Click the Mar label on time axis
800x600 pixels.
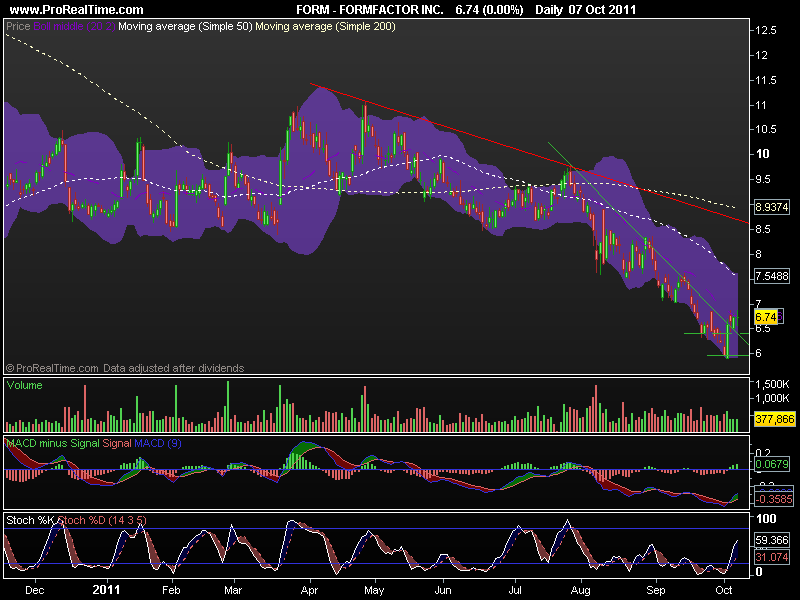point(233,590)
